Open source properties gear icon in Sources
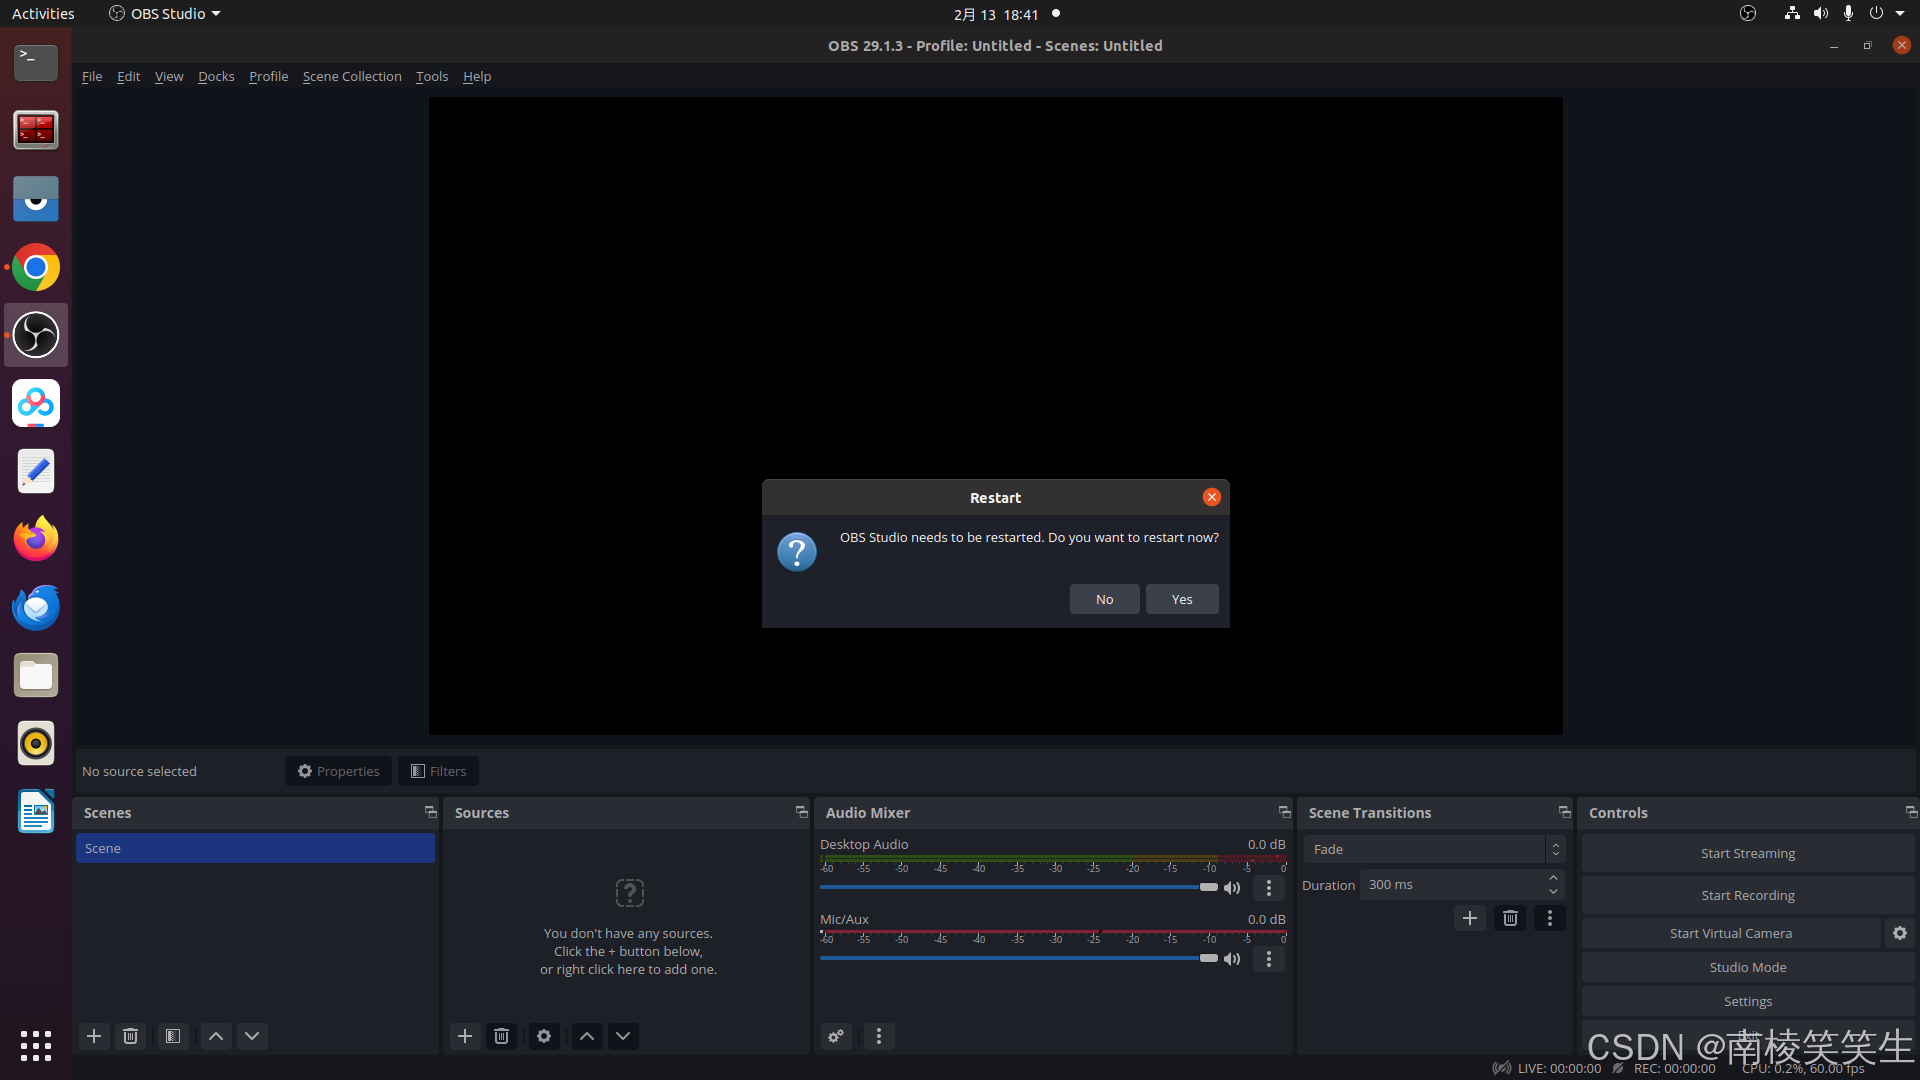Viewport: 1920px width, 1080px height. 544,1036
